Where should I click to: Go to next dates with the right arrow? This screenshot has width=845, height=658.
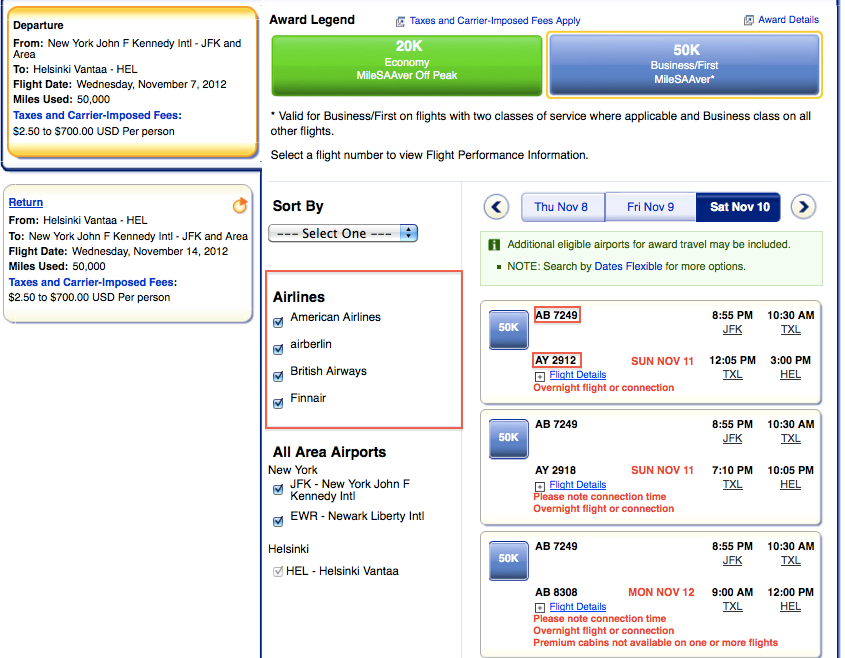pyautogui.click(x=803, y=207)
